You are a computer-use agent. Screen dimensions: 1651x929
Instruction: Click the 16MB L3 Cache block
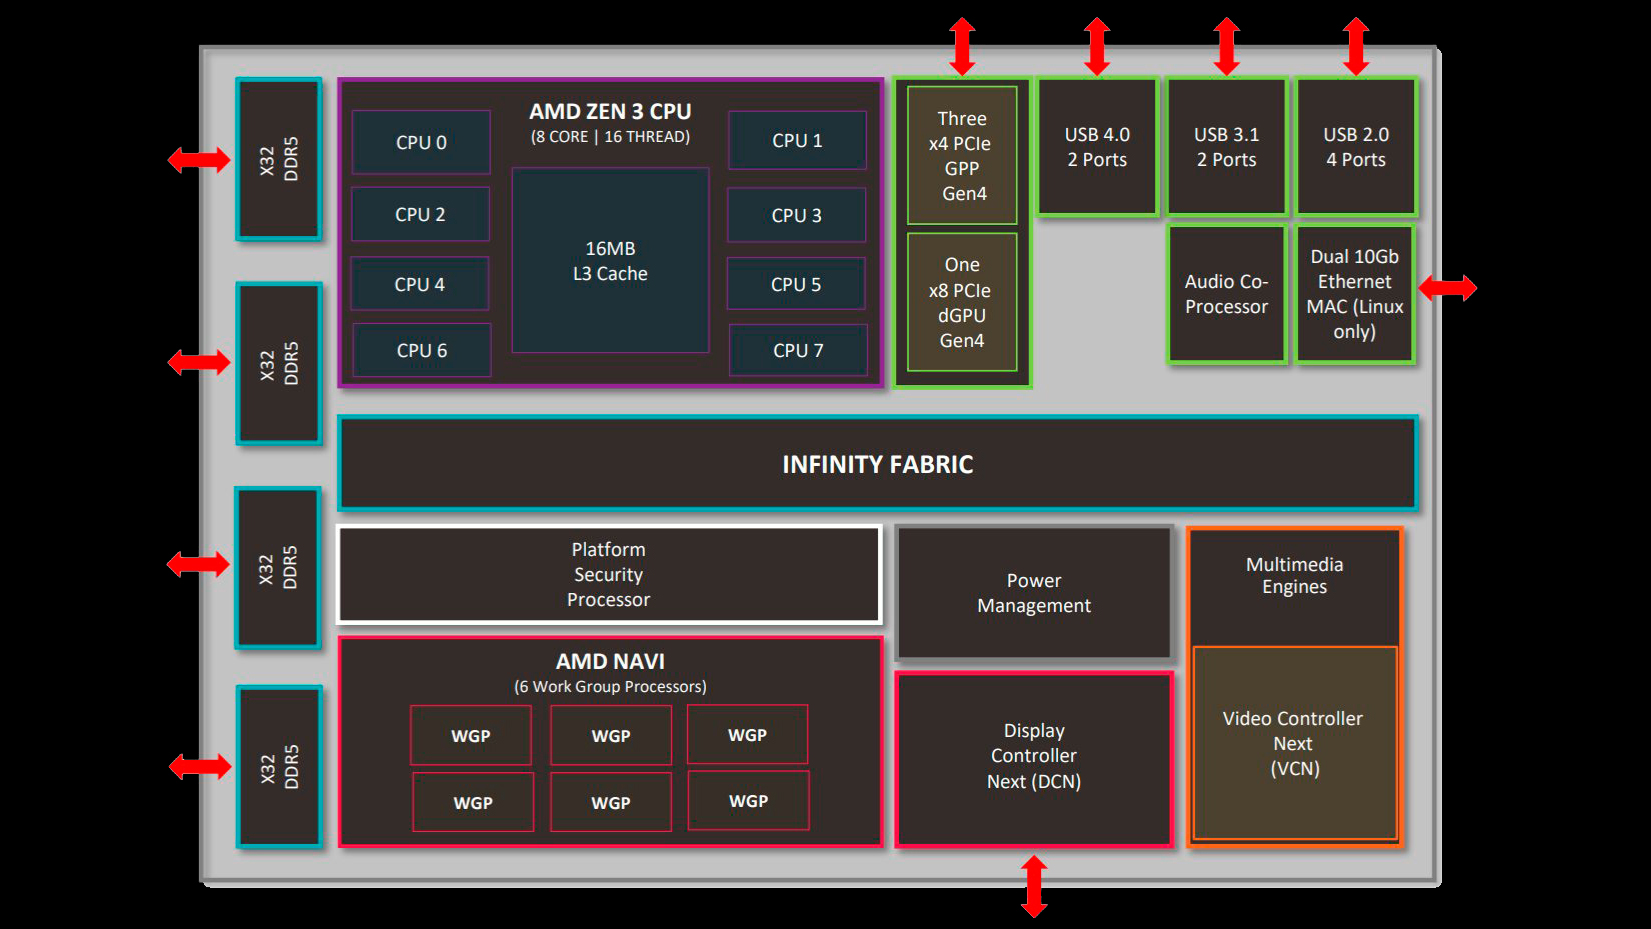coord(610,260)
